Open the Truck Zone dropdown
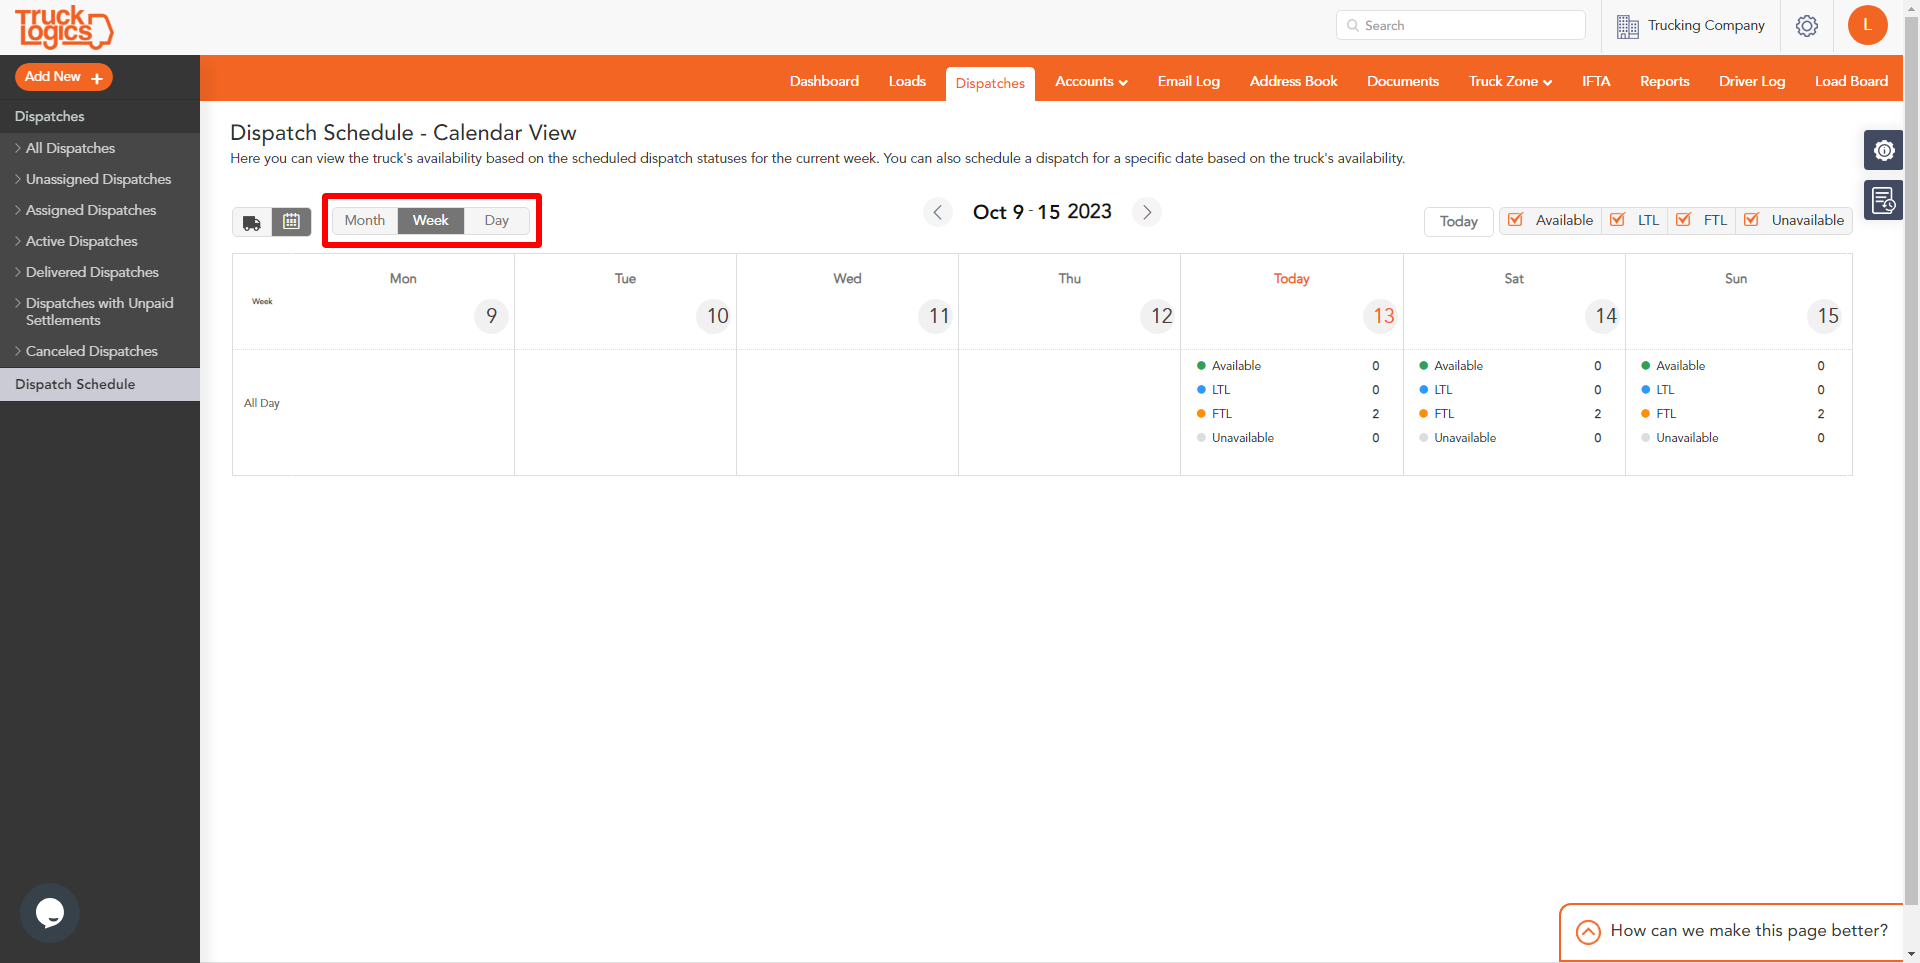 click(x=1509, y=81)
